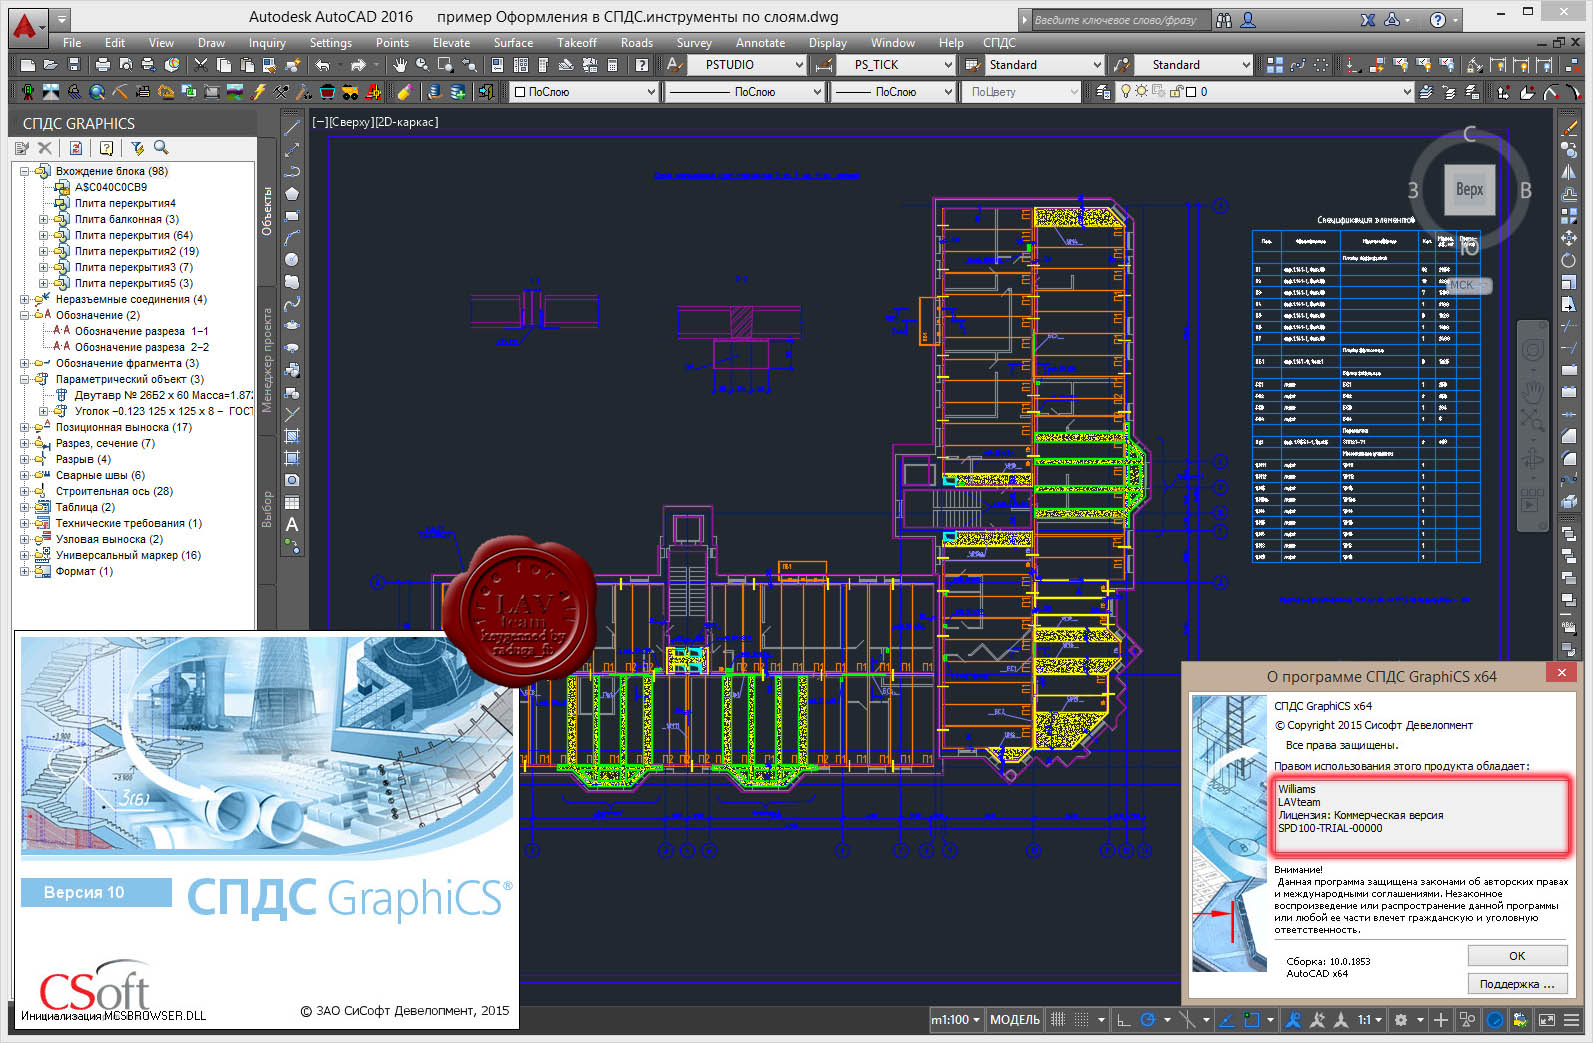Open the СПДС menu

coord(999,43)
